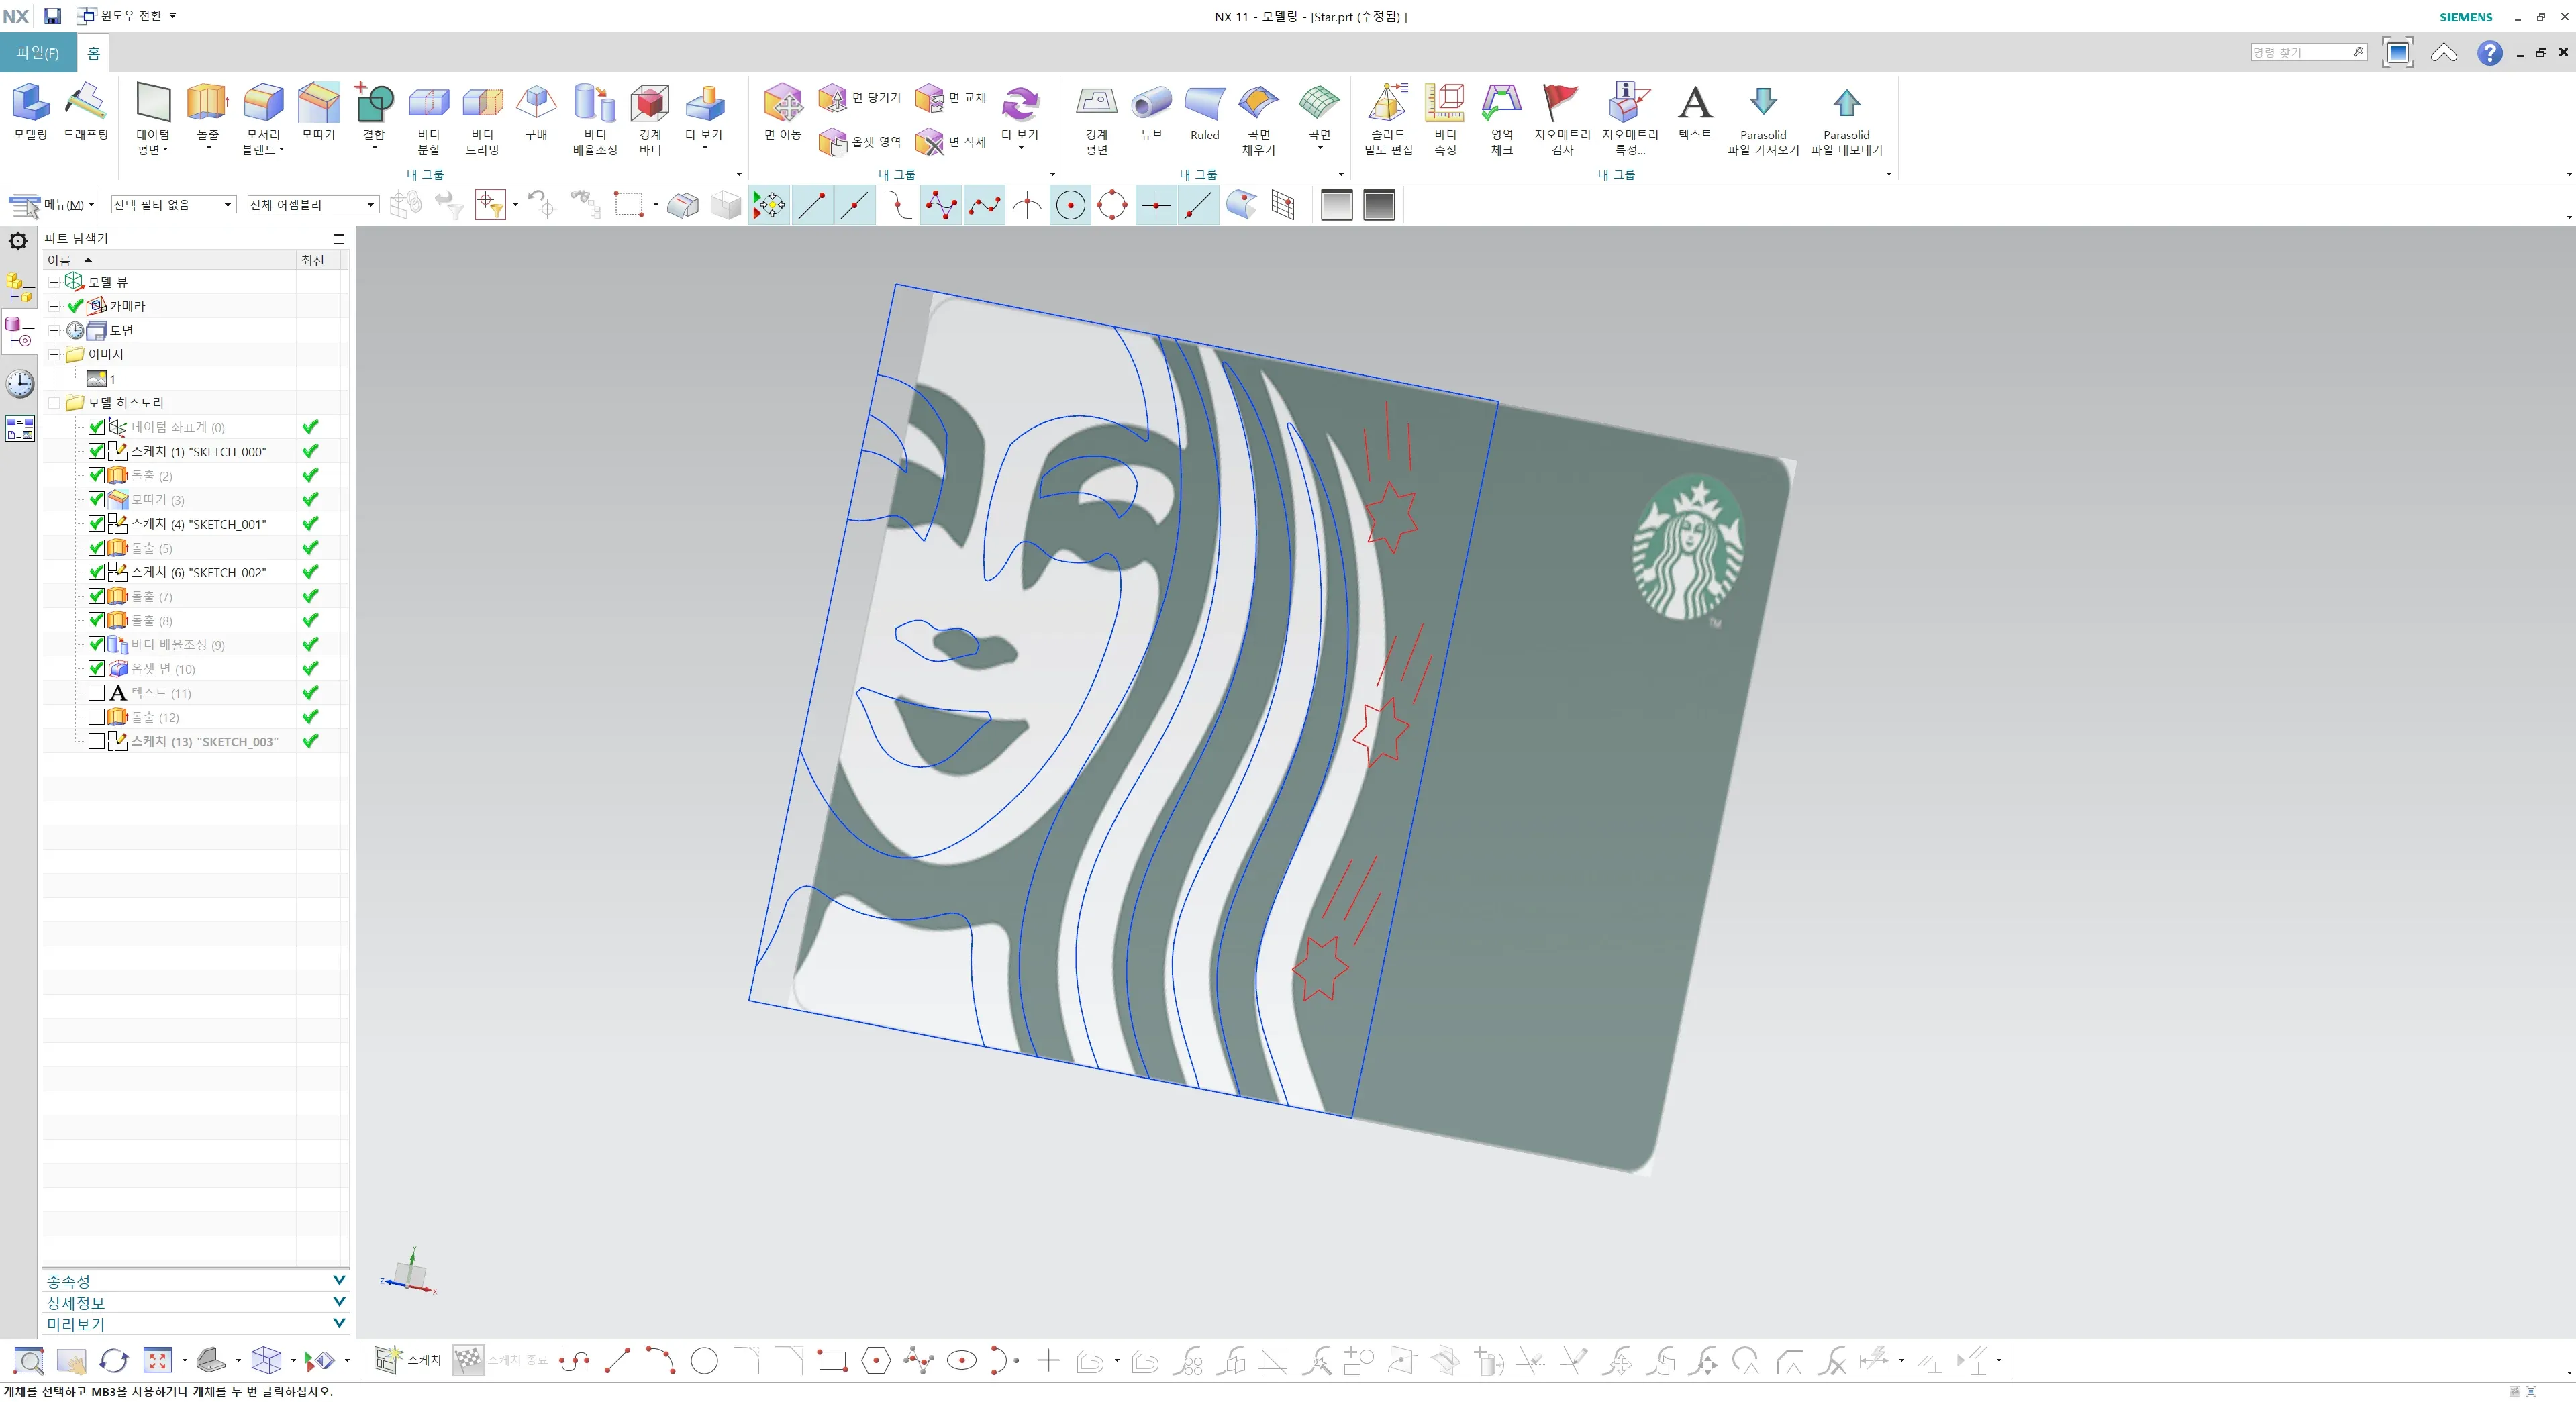The image size is (2576, 1402).
Task: Click the Ruled surface icon
Action: click(1204, 103)
